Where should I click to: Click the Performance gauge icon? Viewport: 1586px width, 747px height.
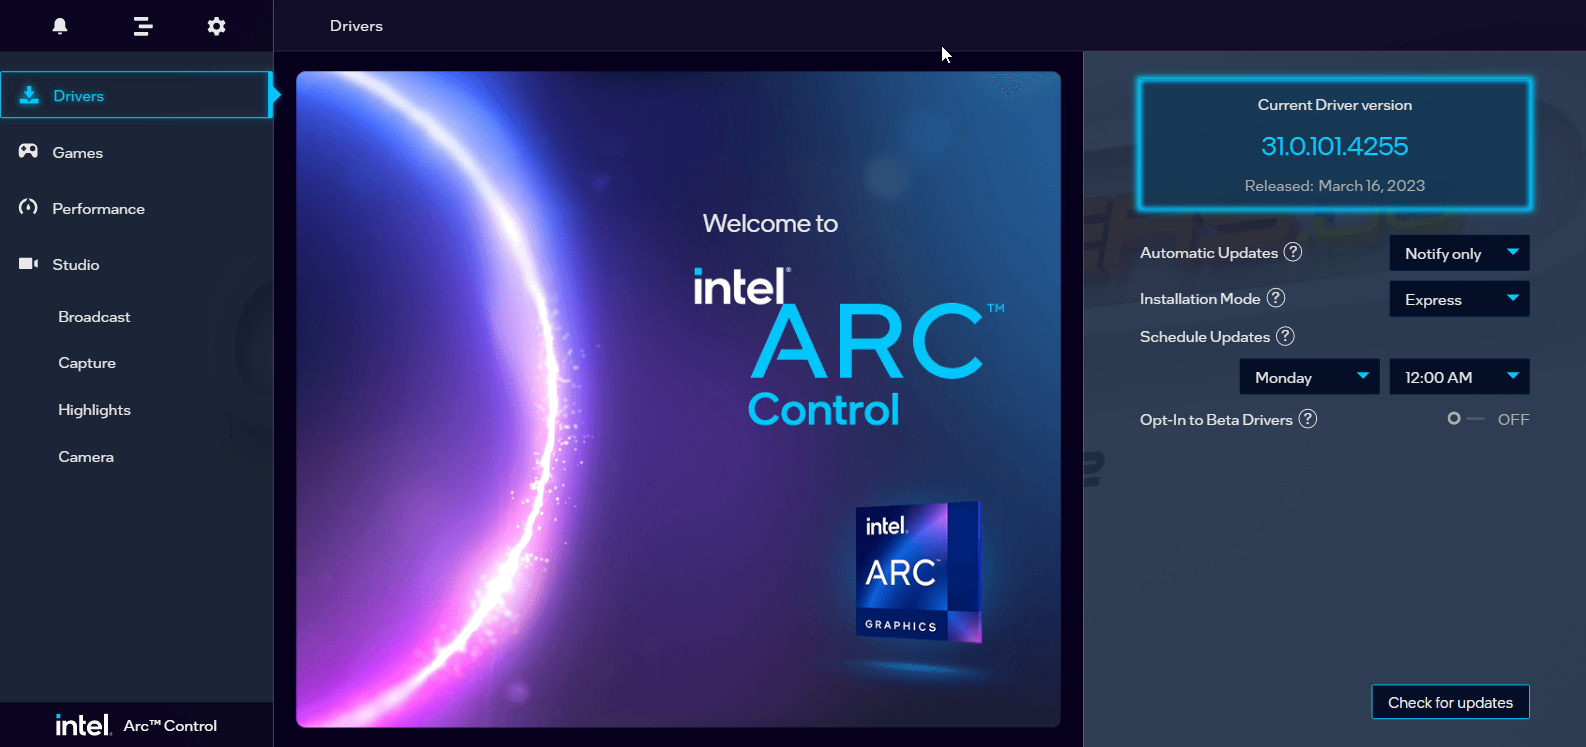point(28,207)
